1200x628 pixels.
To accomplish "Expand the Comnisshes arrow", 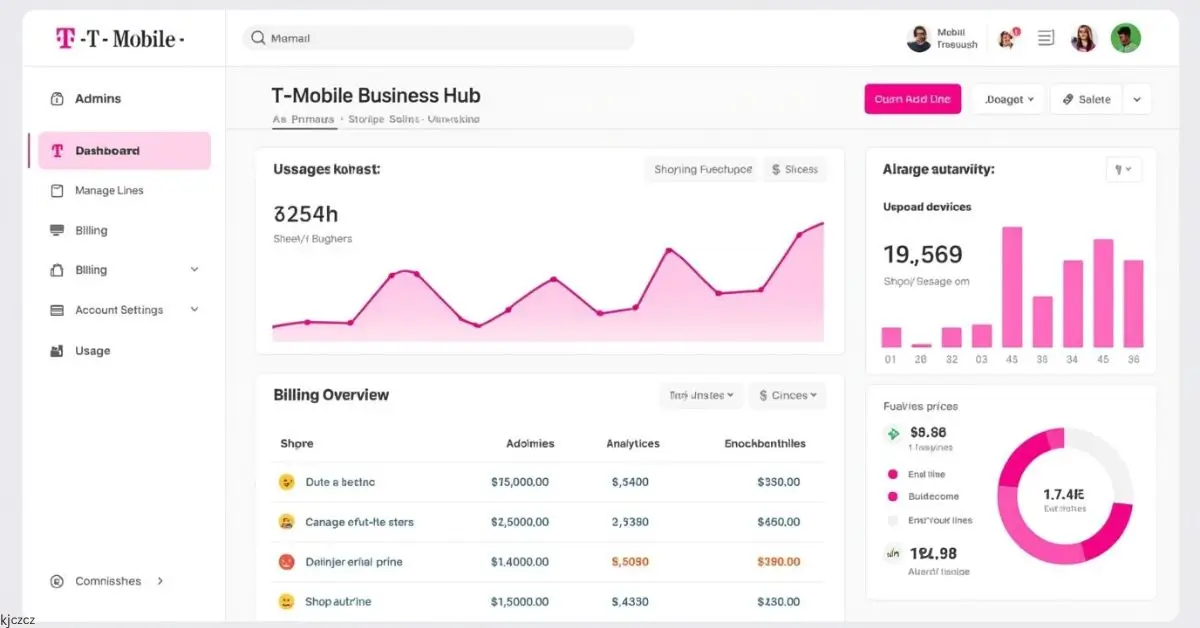I will [160, 581].
